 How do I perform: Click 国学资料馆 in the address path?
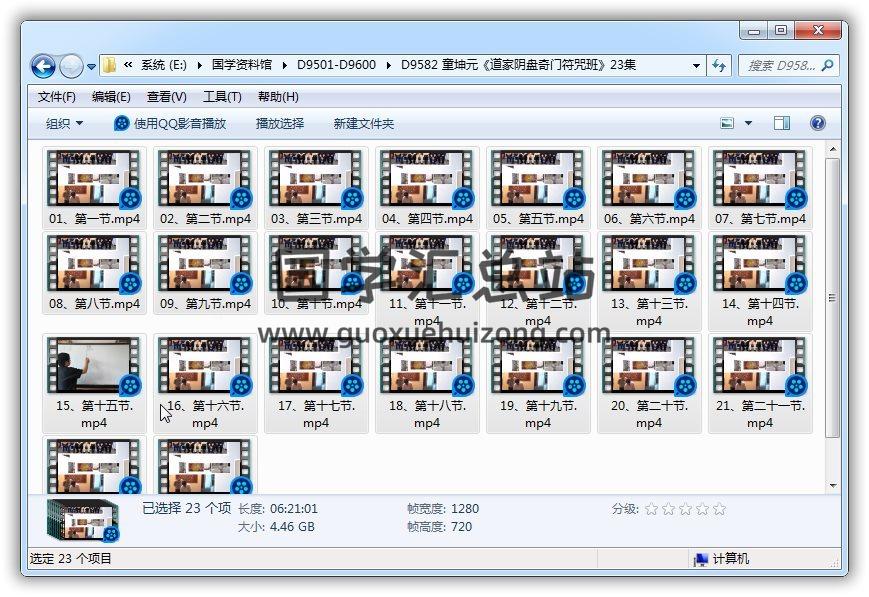(x=241, y=66)
